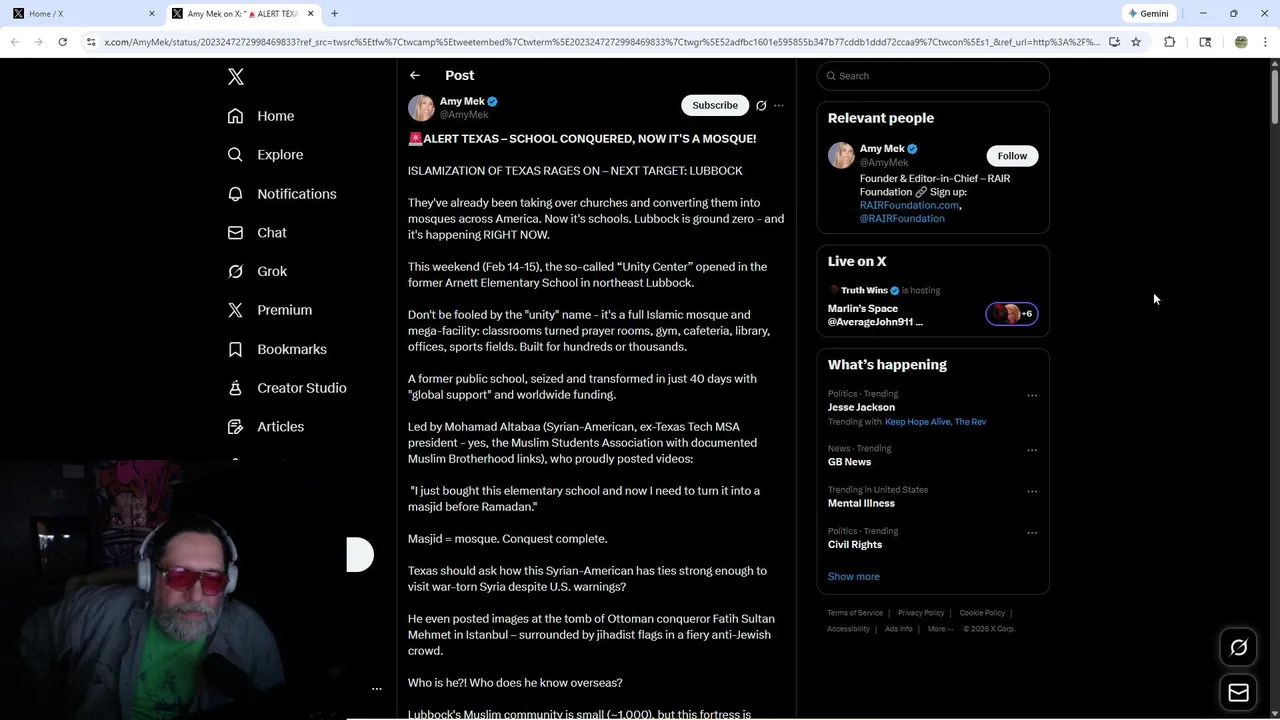
Task: Open the floating Grok button
Action: (x=1238, y=648)
